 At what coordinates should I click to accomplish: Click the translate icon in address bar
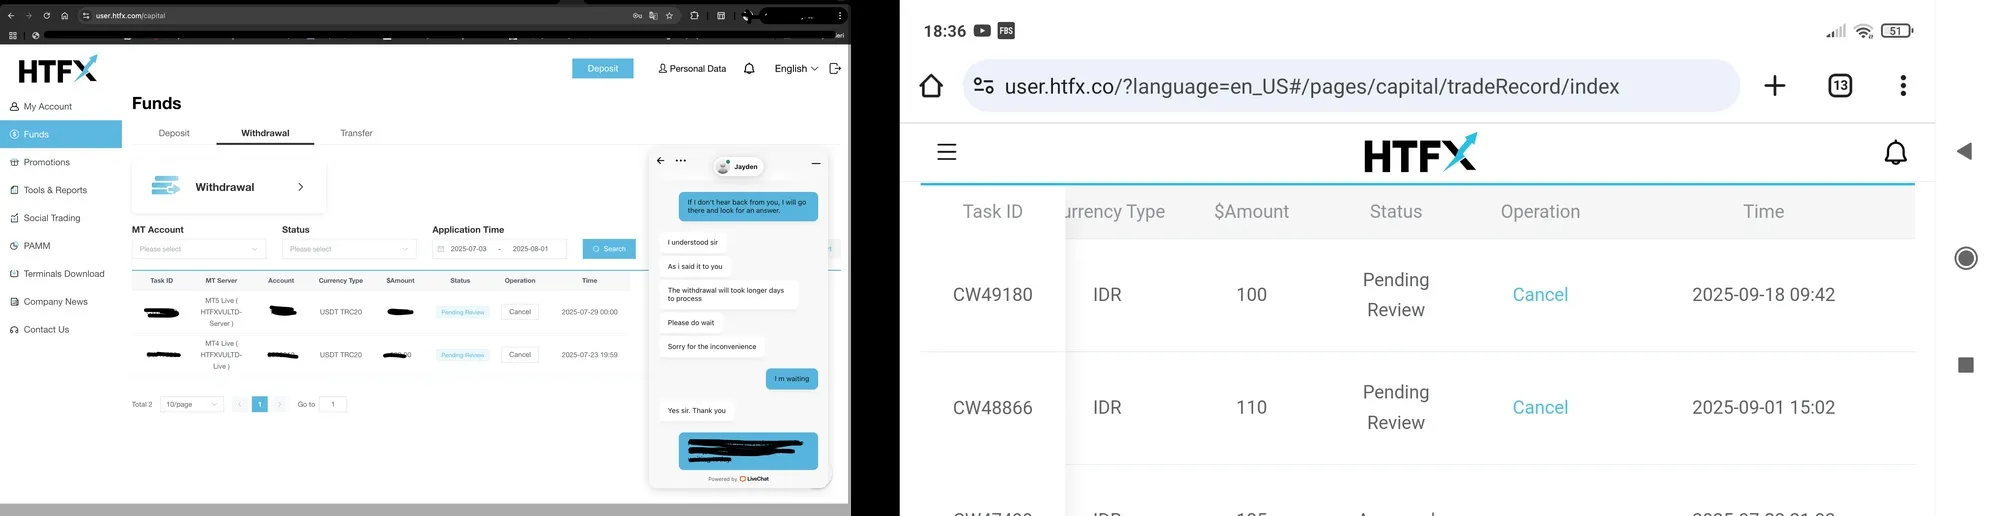click(x=653, y=16)
